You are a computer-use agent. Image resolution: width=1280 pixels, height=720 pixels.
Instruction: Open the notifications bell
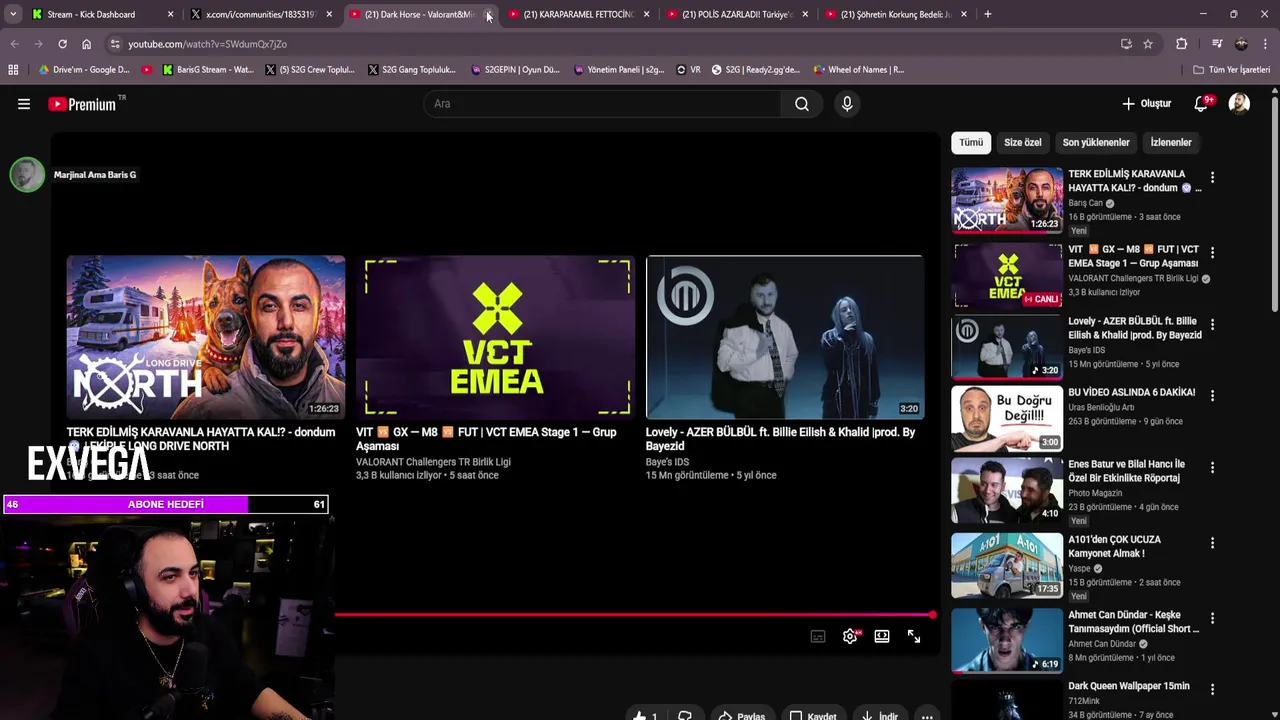[1202, 104]
